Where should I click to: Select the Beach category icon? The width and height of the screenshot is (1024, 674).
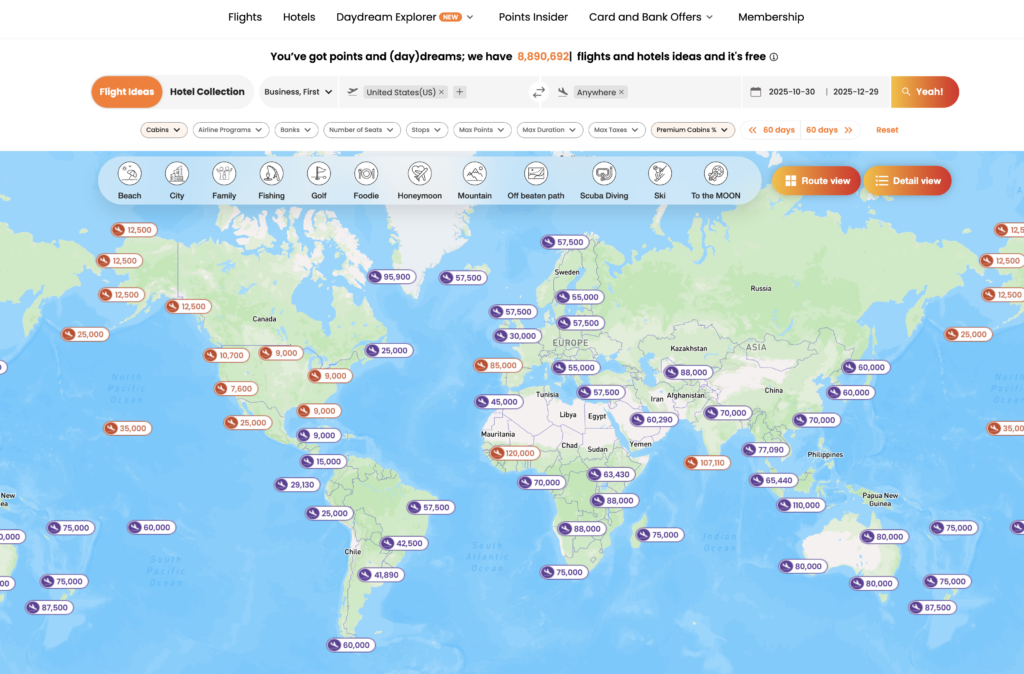[129, 174]
